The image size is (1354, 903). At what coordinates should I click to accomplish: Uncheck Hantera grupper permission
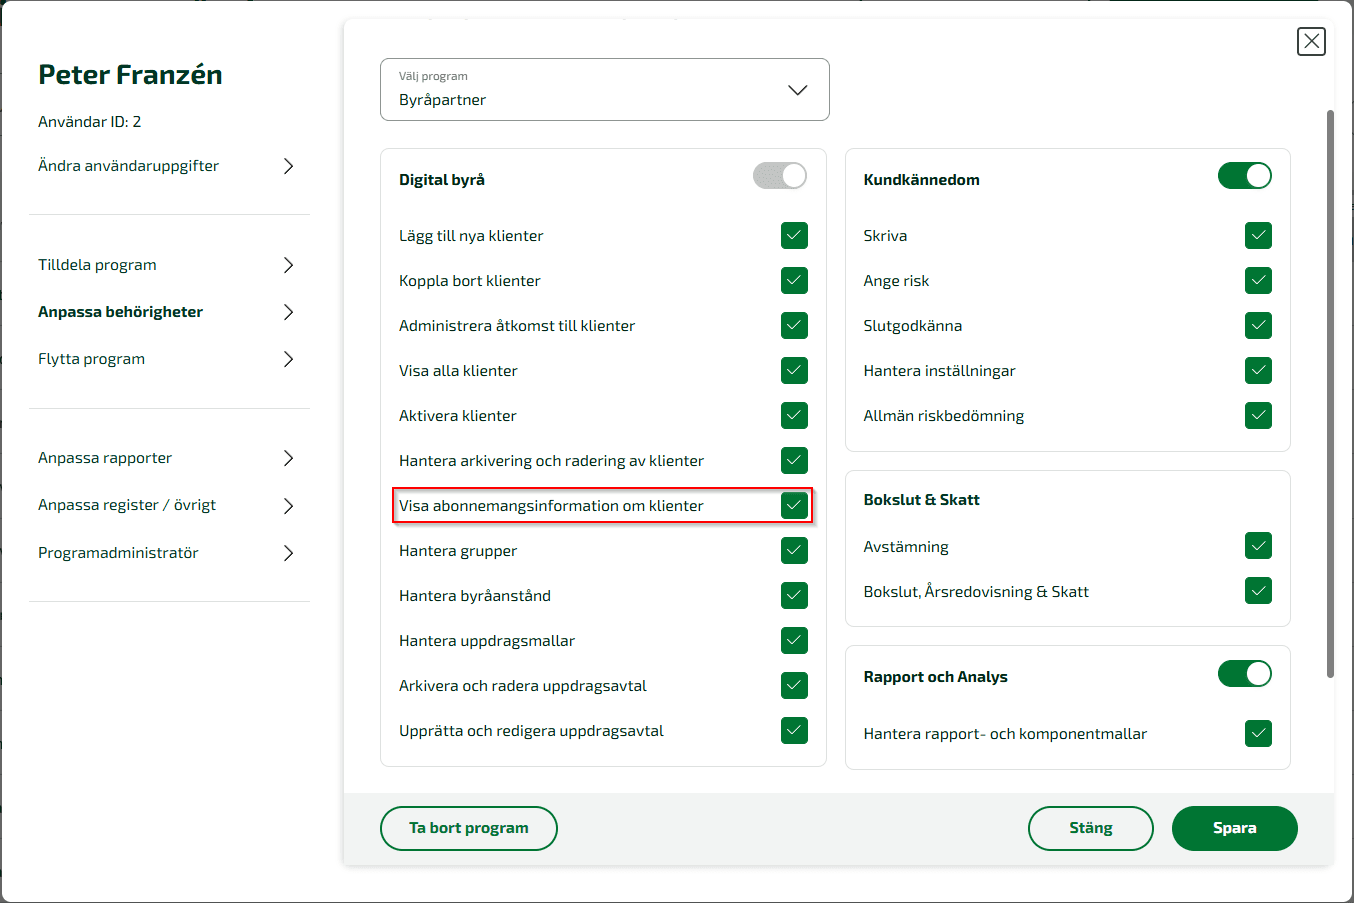[x=793, y=550]
